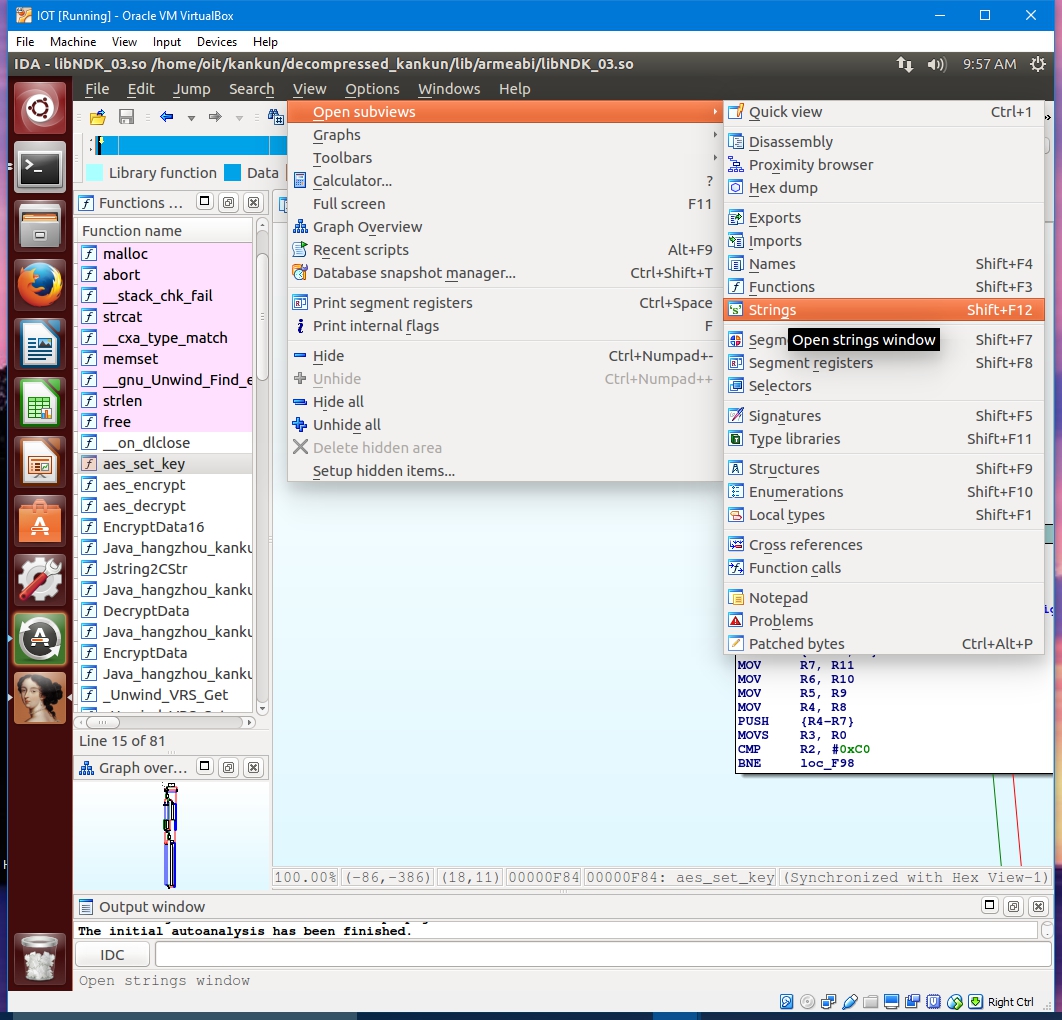This screenshot has height=1020, width=1062.
Task: Open the Hex dump subview
Action: pyautogui.click(x=883, y=188)
